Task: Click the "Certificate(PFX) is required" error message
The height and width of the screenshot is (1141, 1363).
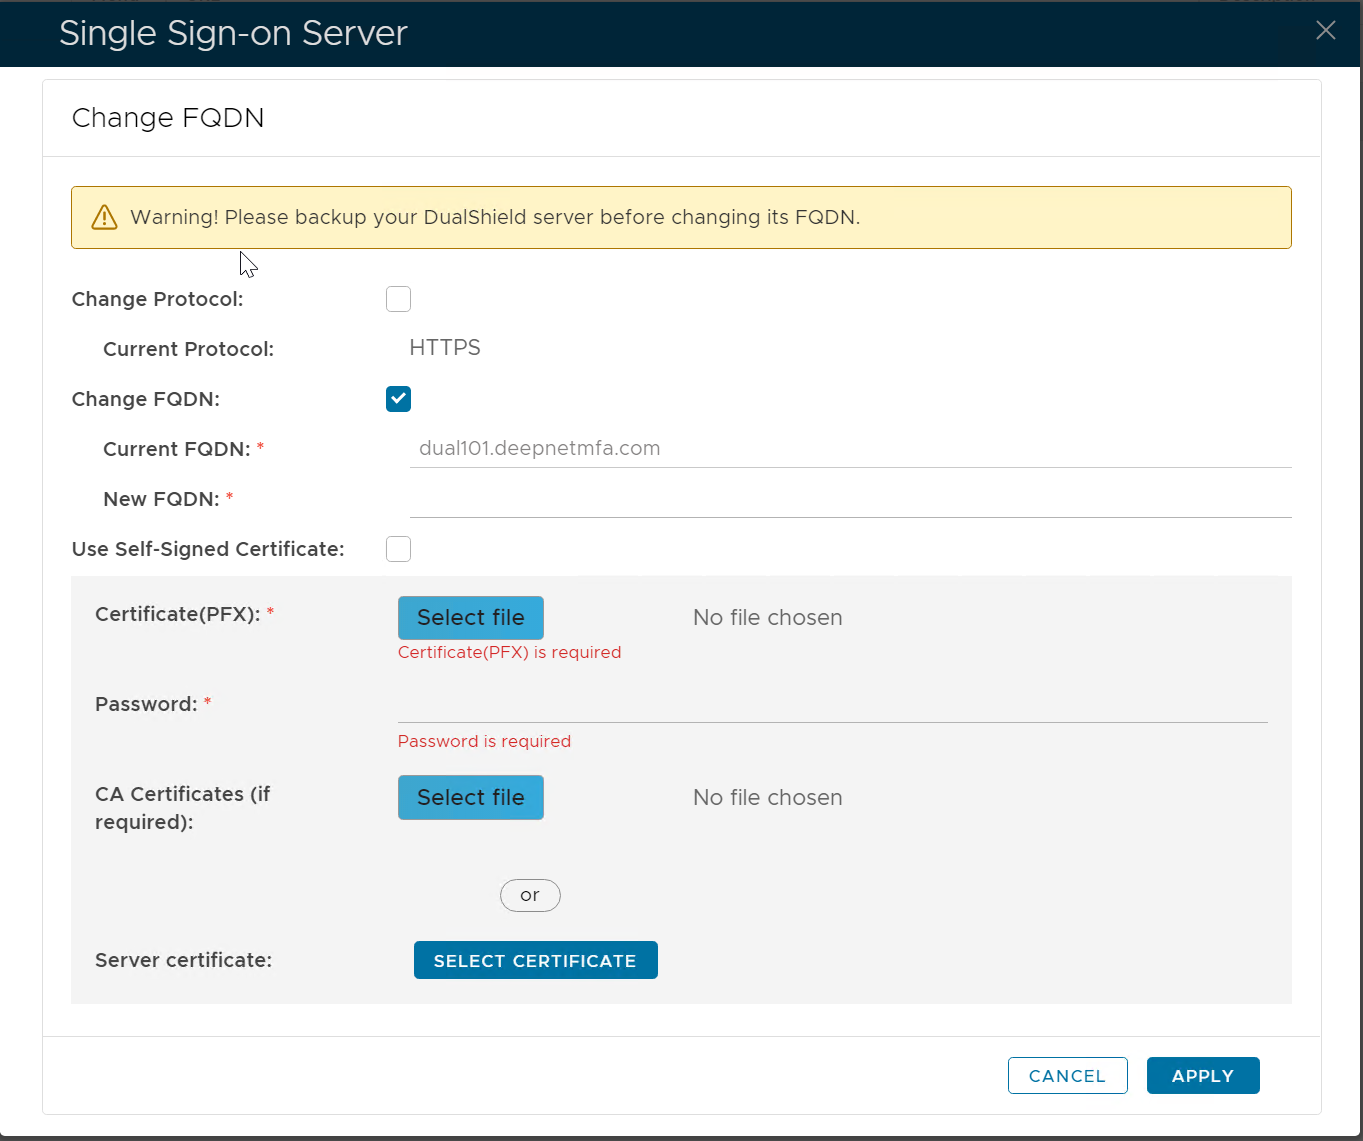Action: coord(509,652)
